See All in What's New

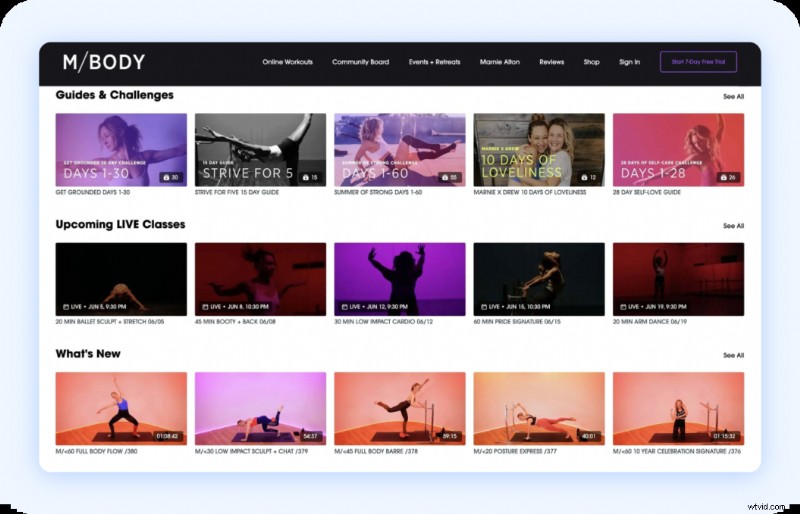point(733,355)
